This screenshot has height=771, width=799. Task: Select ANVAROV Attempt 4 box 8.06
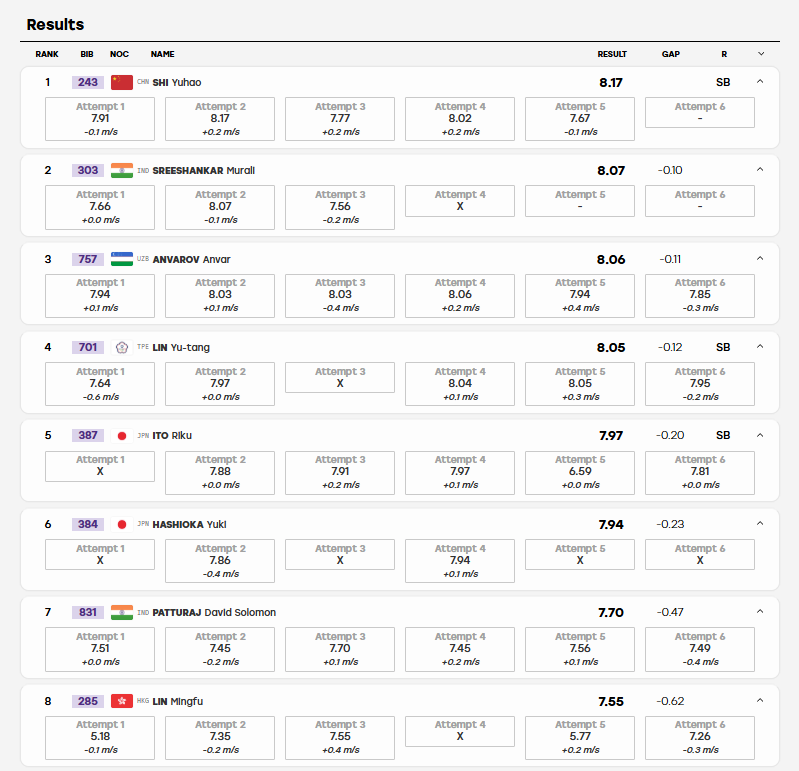(x=460, y=296)
